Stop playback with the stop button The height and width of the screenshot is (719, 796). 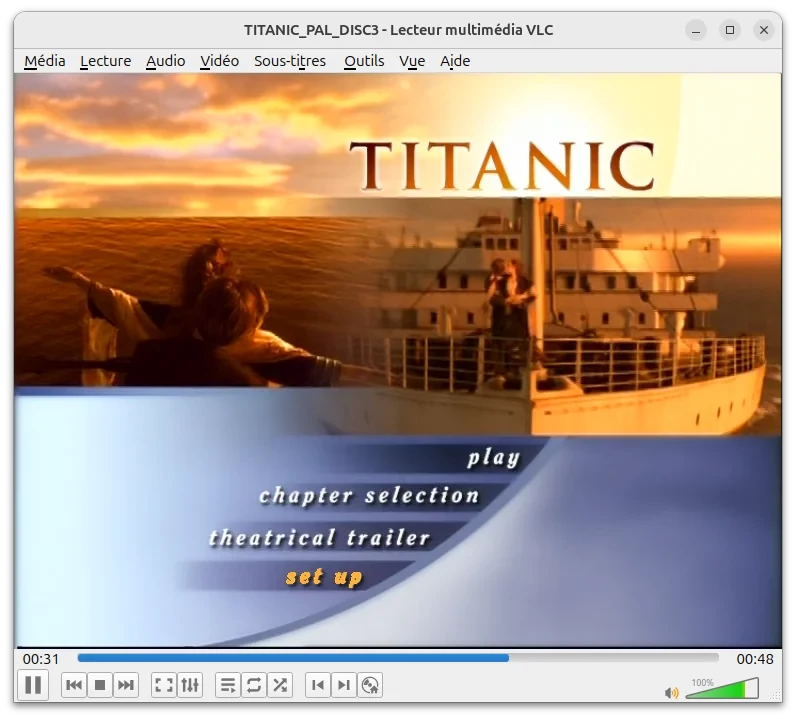pyautogui.click(x=100, y=685)
